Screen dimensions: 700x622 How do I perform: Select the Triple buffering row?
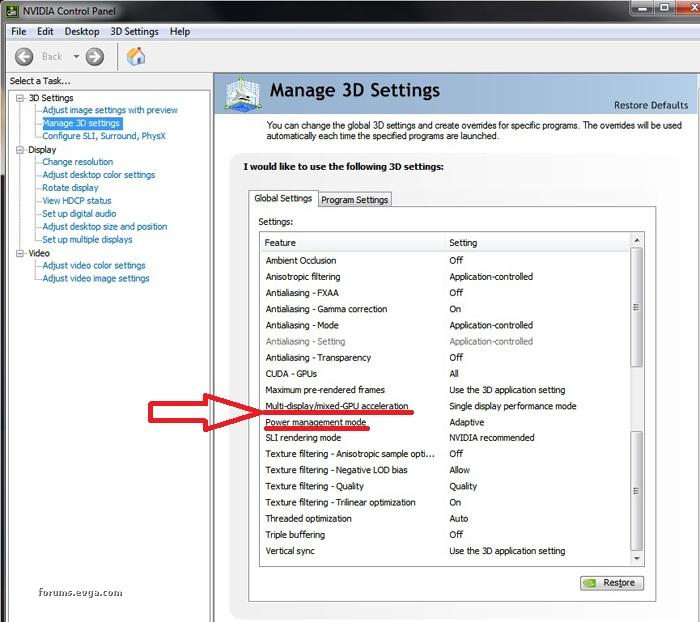[x=445, y=534]
